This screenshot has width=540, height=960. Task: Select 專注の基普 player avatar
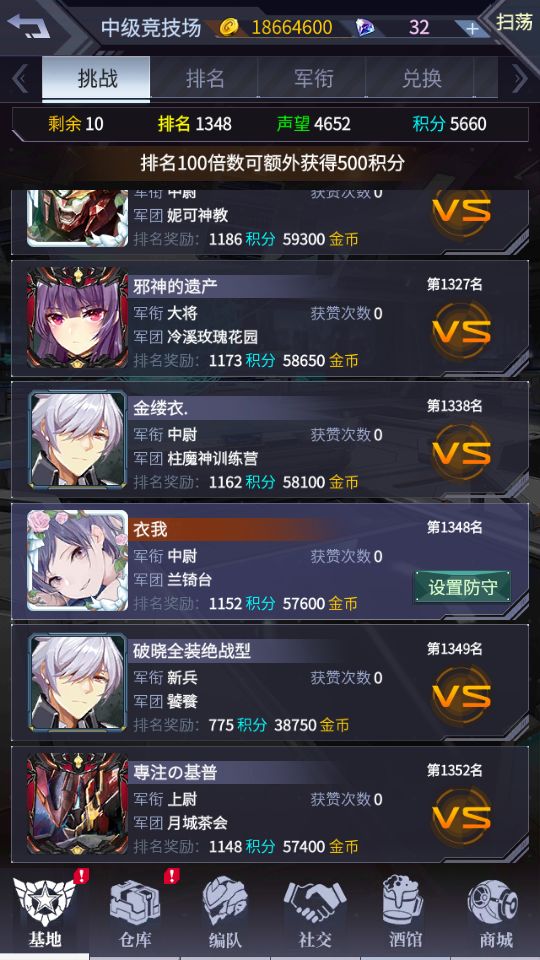(77, 804)
